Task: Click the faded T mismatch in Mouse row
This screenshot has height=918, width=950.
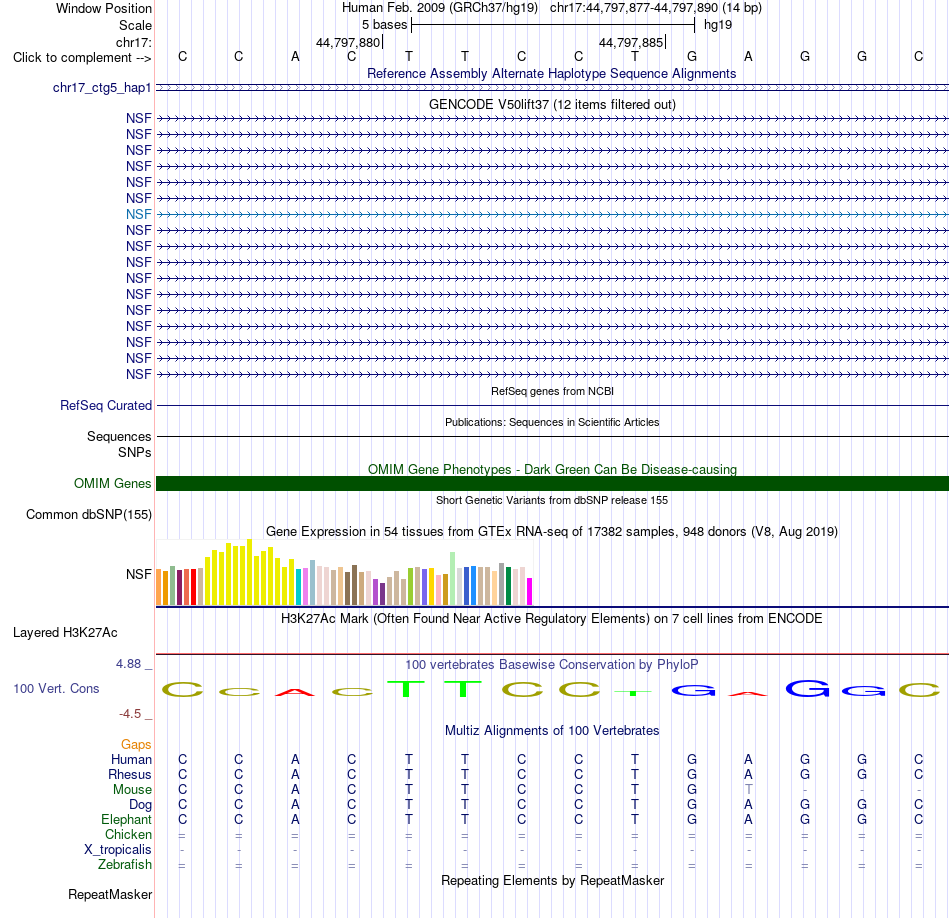Action: pyautogui.click(x=749, y=790)
